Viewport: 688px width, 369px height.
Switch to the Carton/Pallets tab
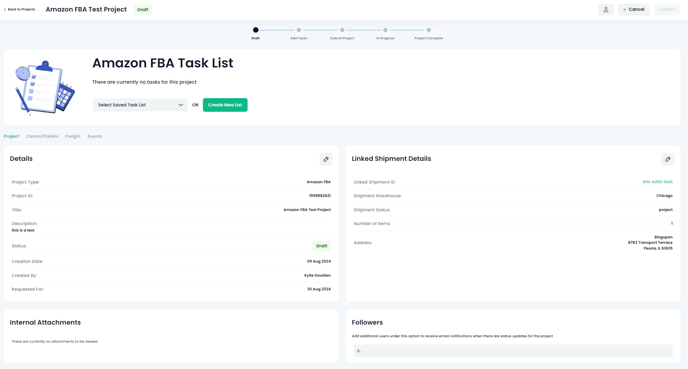[x=42, y=136]
